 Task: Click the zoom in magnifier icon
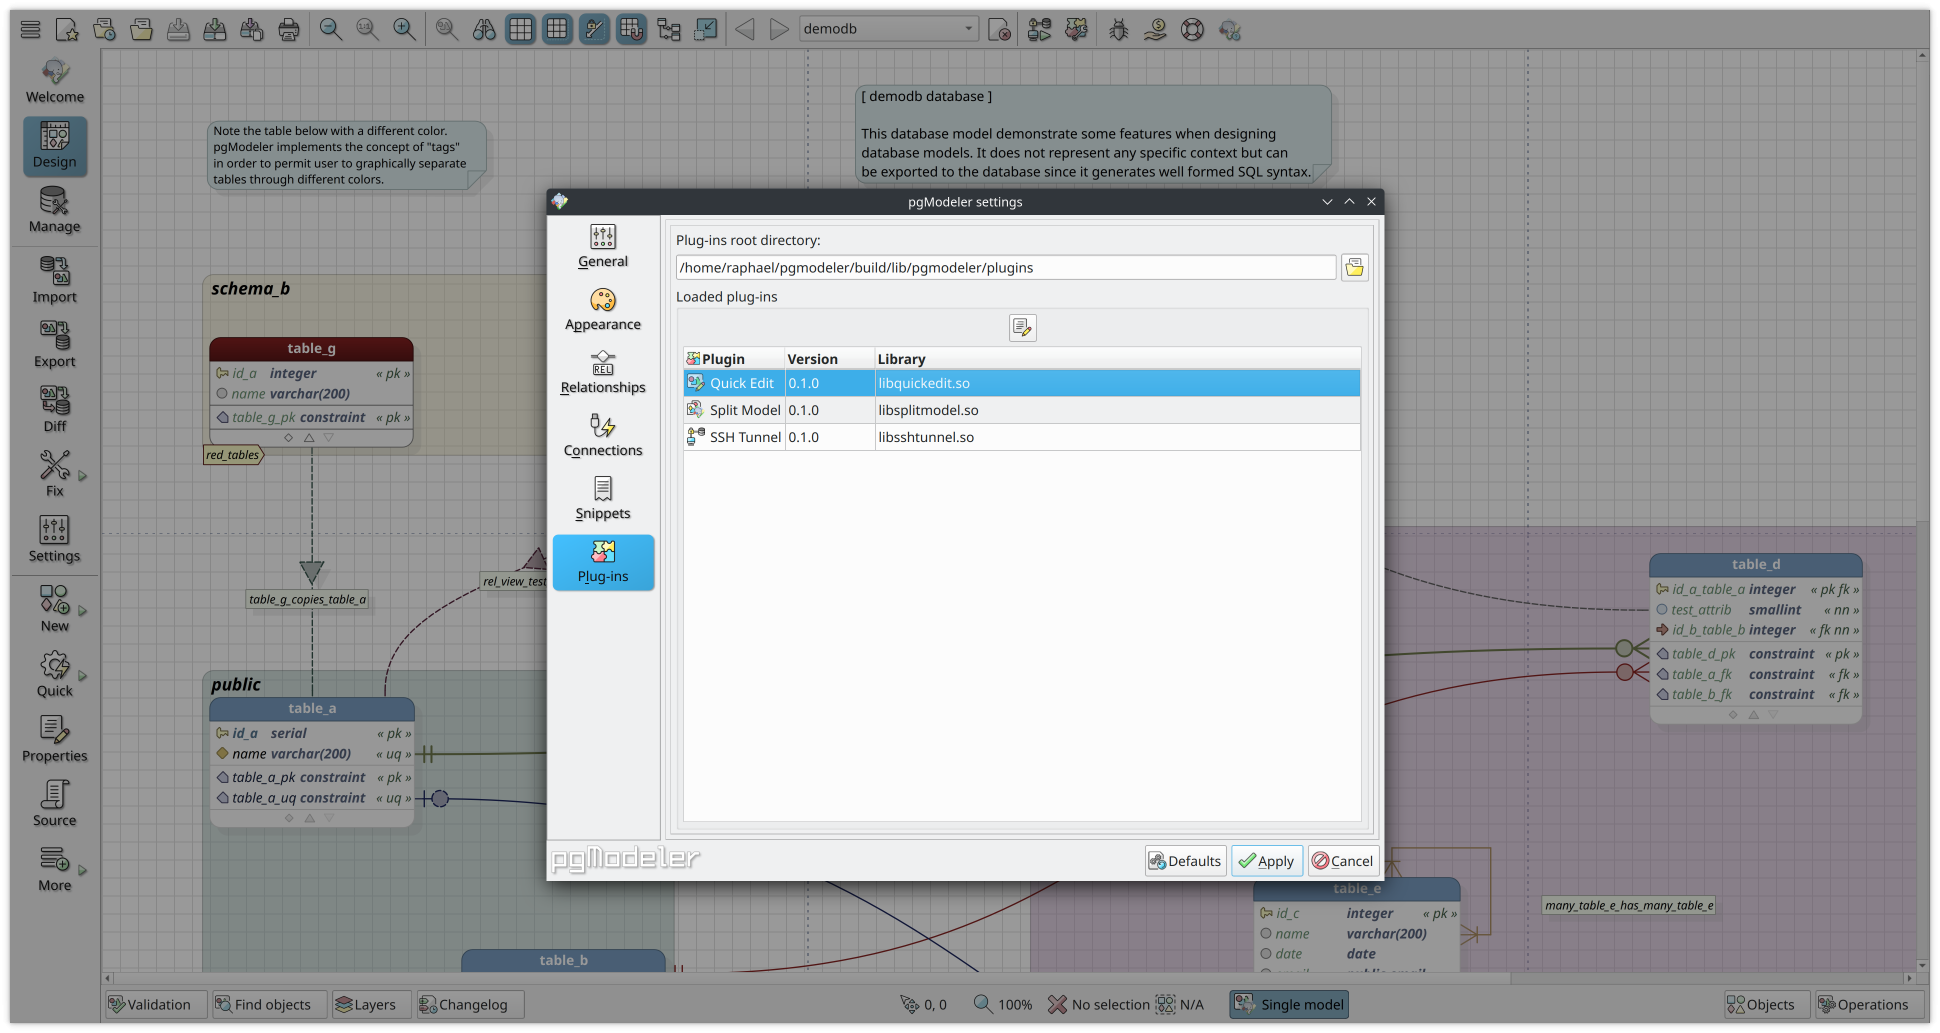point(404,29)
